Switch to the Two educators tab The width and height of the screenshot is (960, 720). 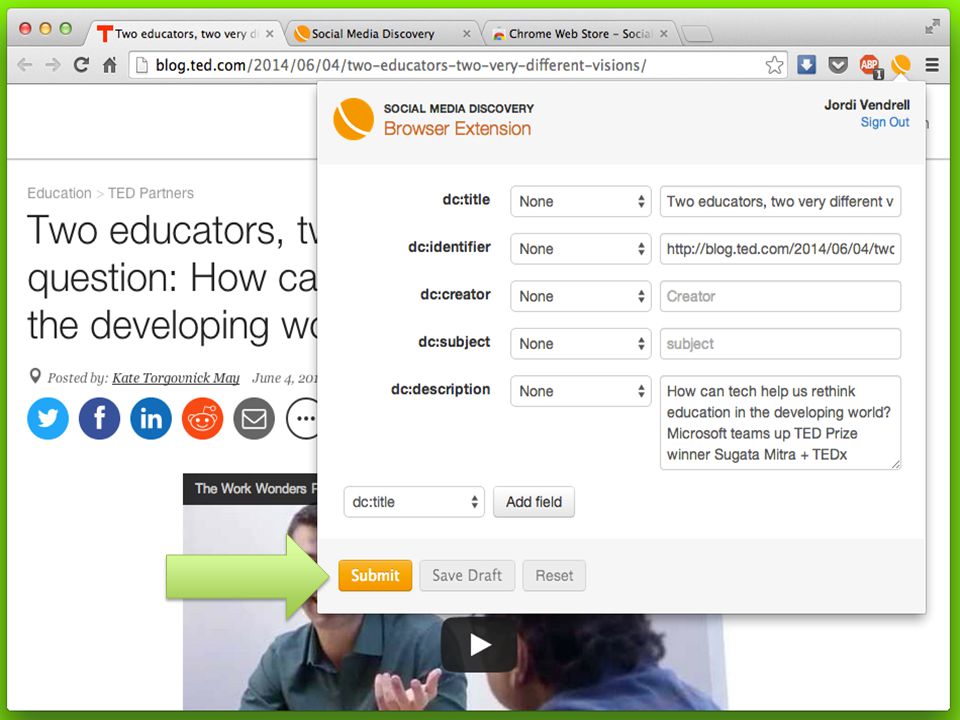[x=184, y=34]
